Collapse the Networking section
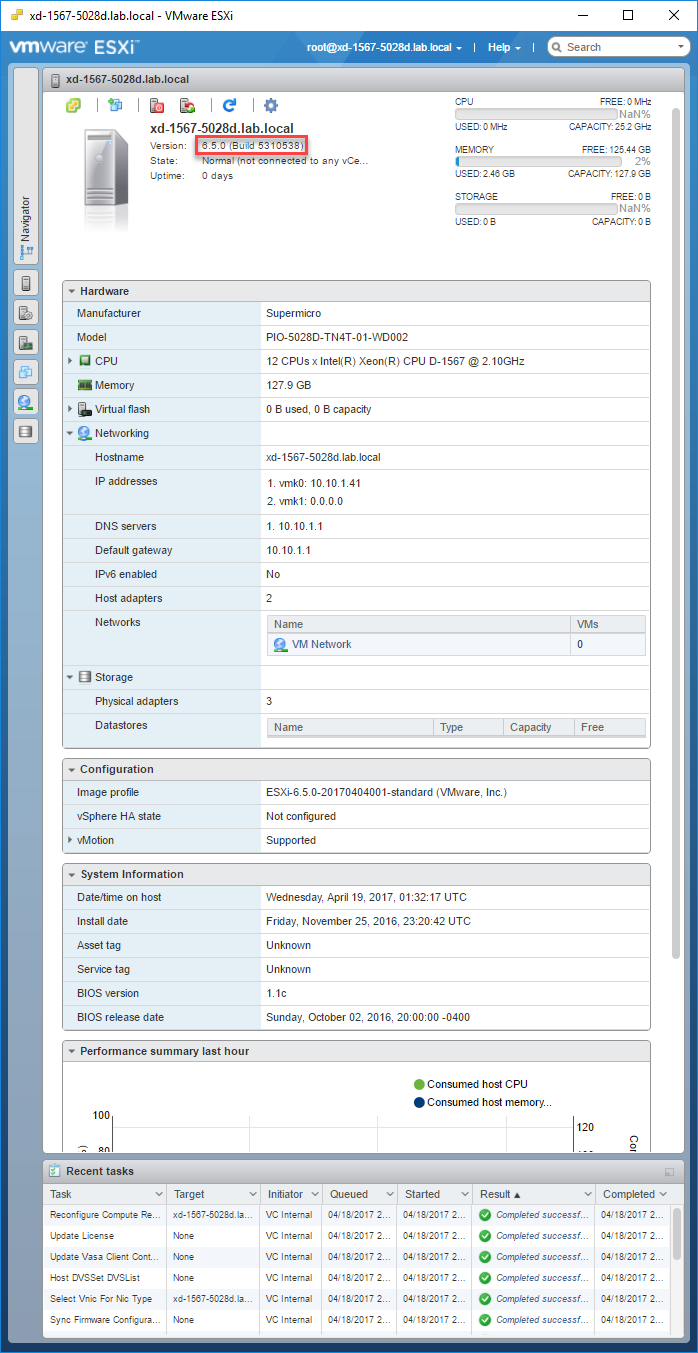698x1353 pixels. click(x=70, y=433)
